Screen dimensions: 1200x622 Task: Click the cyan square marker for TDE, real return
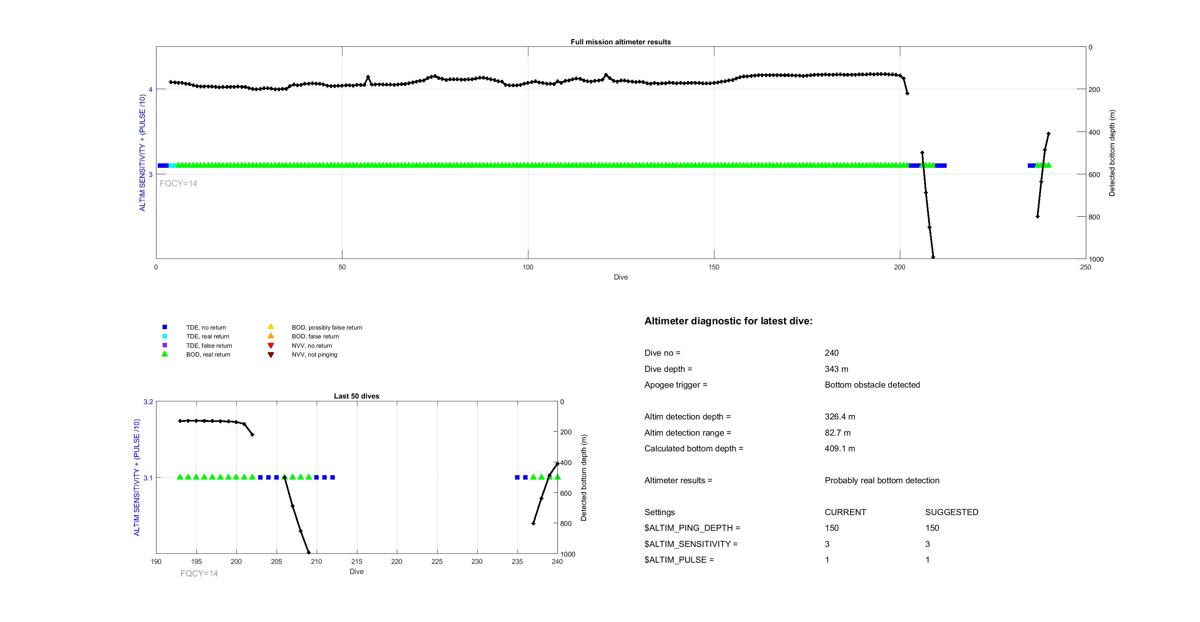click(x=164, y=336)
